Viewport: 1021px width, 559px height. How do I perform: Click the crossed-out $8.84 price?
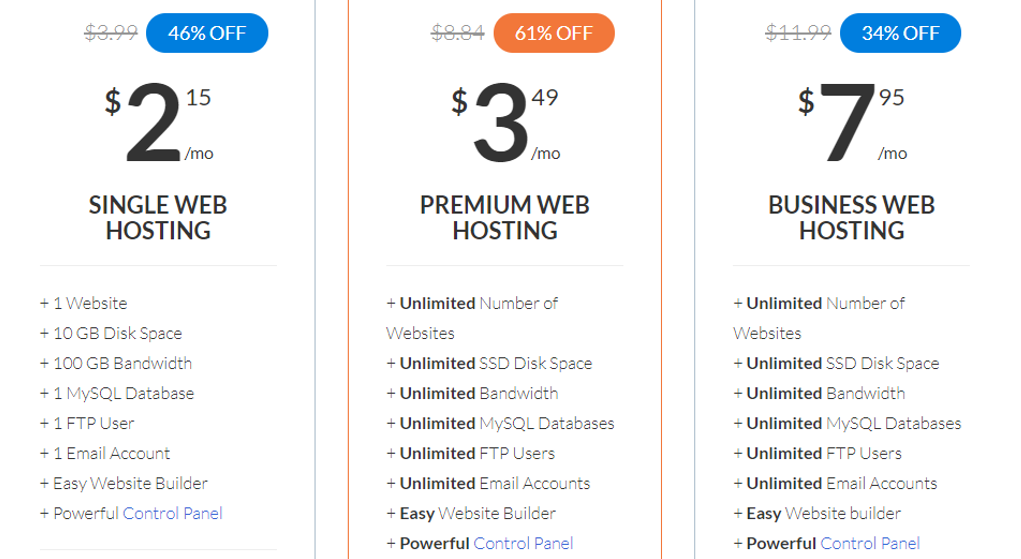[458, 33]
